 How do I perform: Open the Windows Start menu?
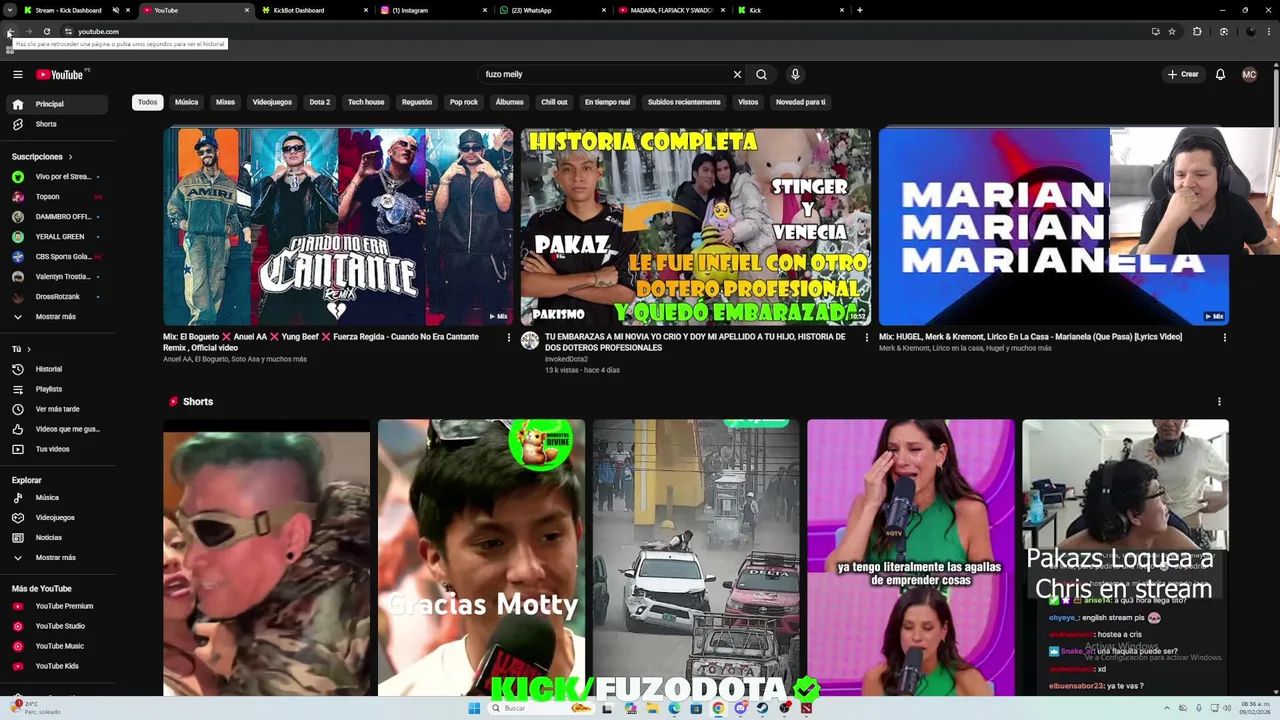click(x=474, y=708)
